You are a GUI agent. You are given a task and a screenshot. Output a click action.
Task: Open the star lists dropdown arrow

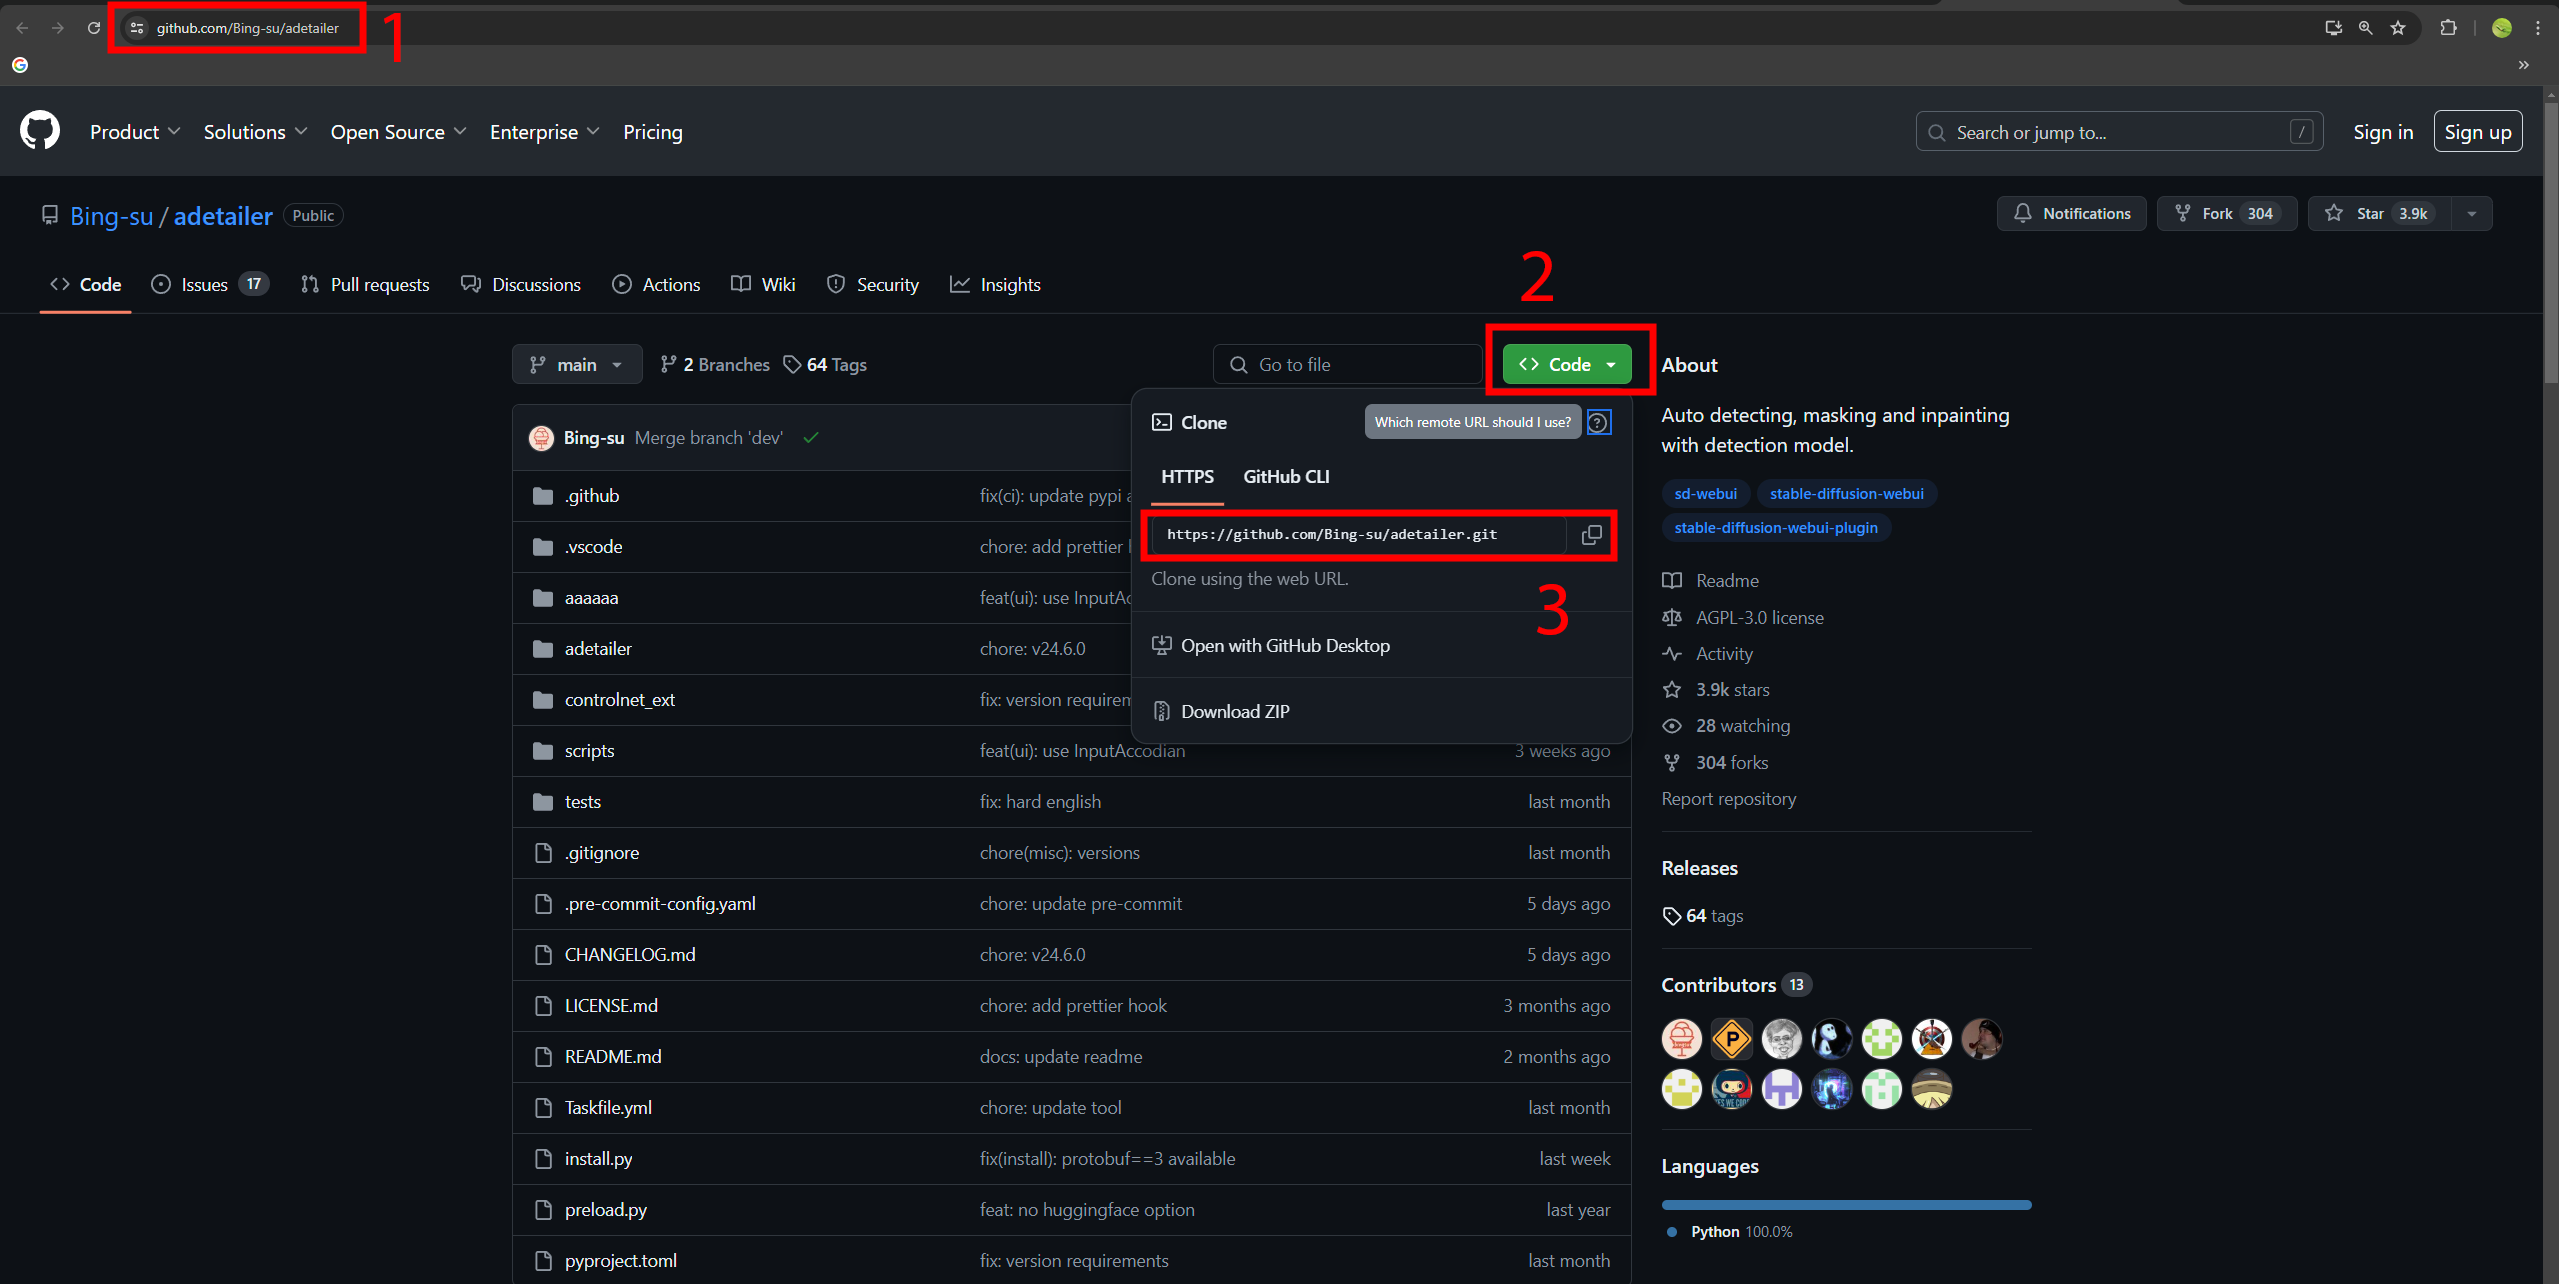pos(2471,214)
